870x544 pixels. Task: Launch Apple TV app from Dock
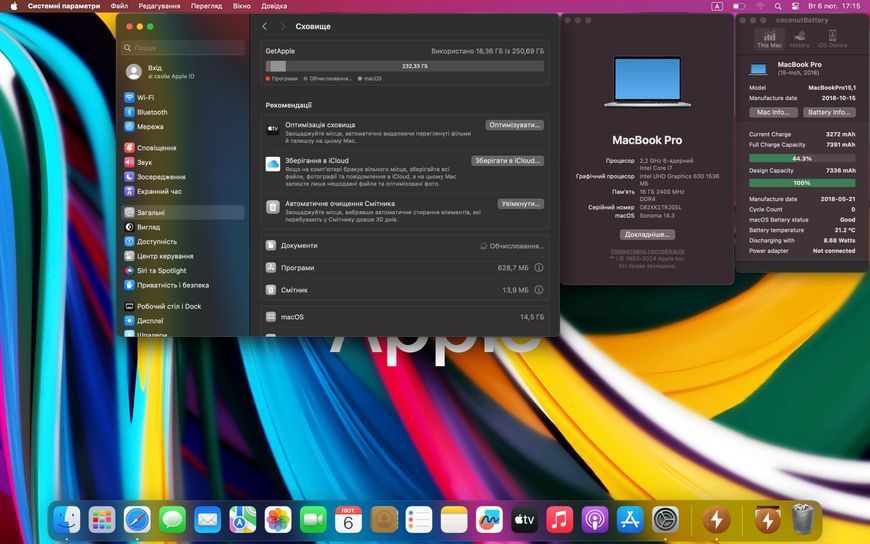524,520
